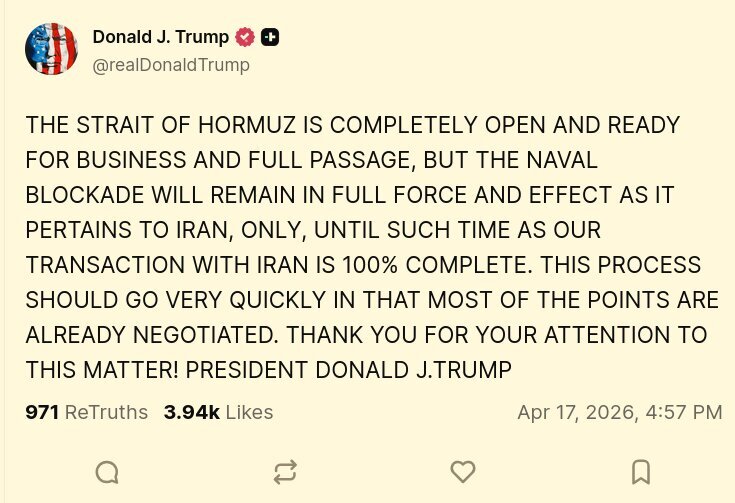Viewport: 735px width, 503px height.
Task: Click the Apr 17, 2026 timestamp
Action: pyautogui.click(x=619, y=412)
